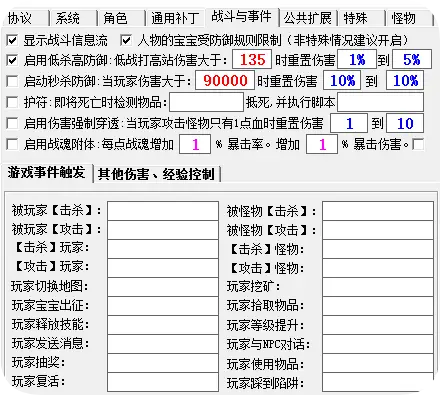Enable the 护符 checkbox

[x=12, y=102]
